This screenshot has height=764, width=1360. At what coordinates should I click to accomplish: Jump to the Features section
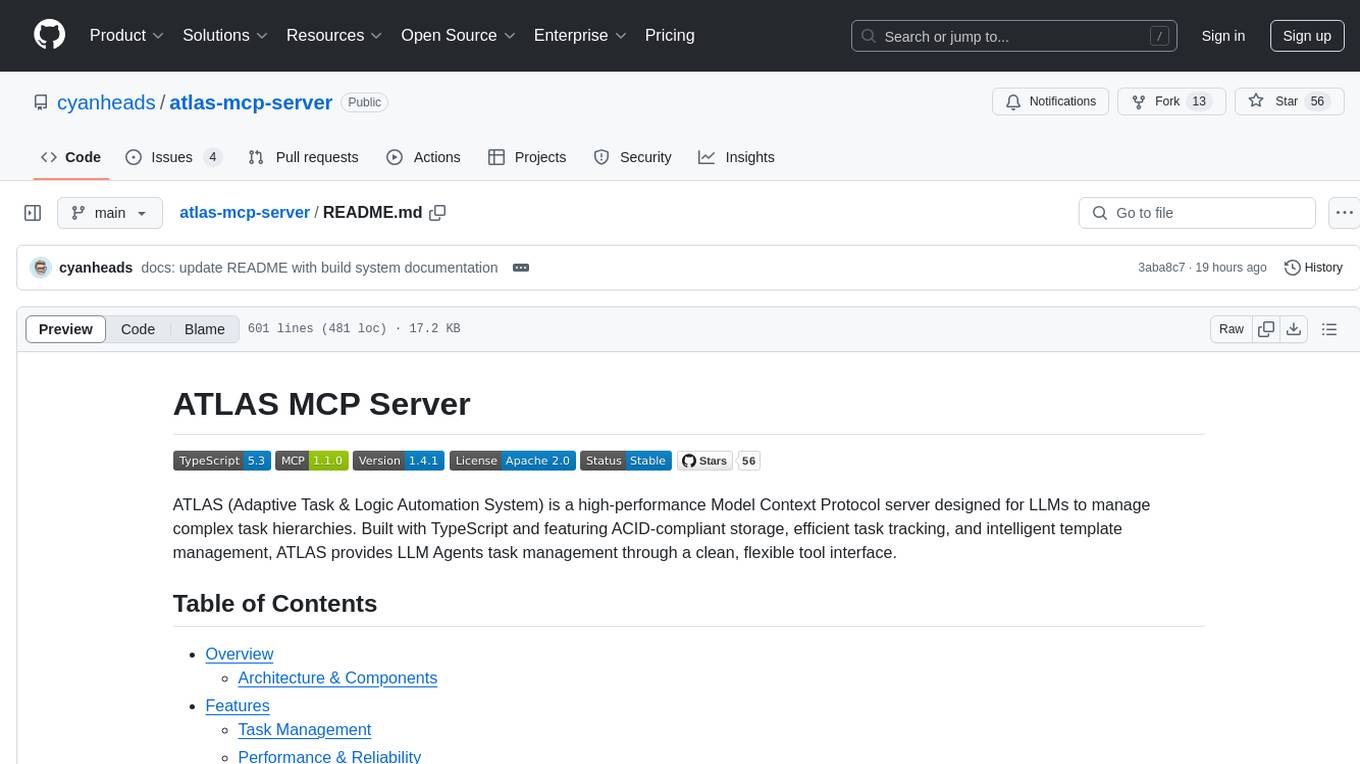pos(237,706)
